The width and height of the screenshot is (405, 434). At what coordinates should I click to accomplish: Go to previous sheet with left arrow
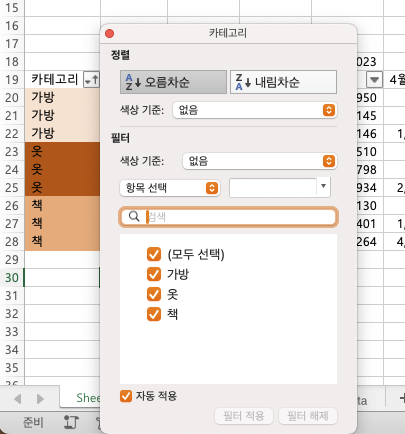pyautogui.click(x=18, y=399)
